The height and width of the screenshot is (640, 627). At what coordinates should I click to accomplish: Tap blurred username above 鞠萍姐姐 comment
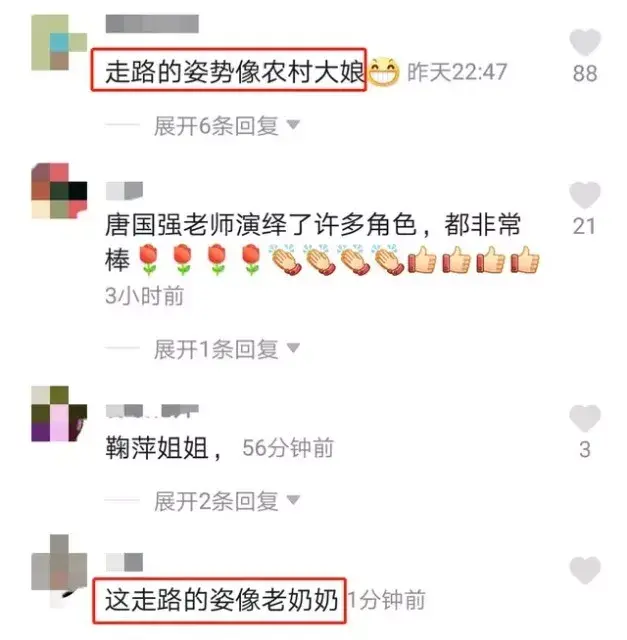pos(152,411)
